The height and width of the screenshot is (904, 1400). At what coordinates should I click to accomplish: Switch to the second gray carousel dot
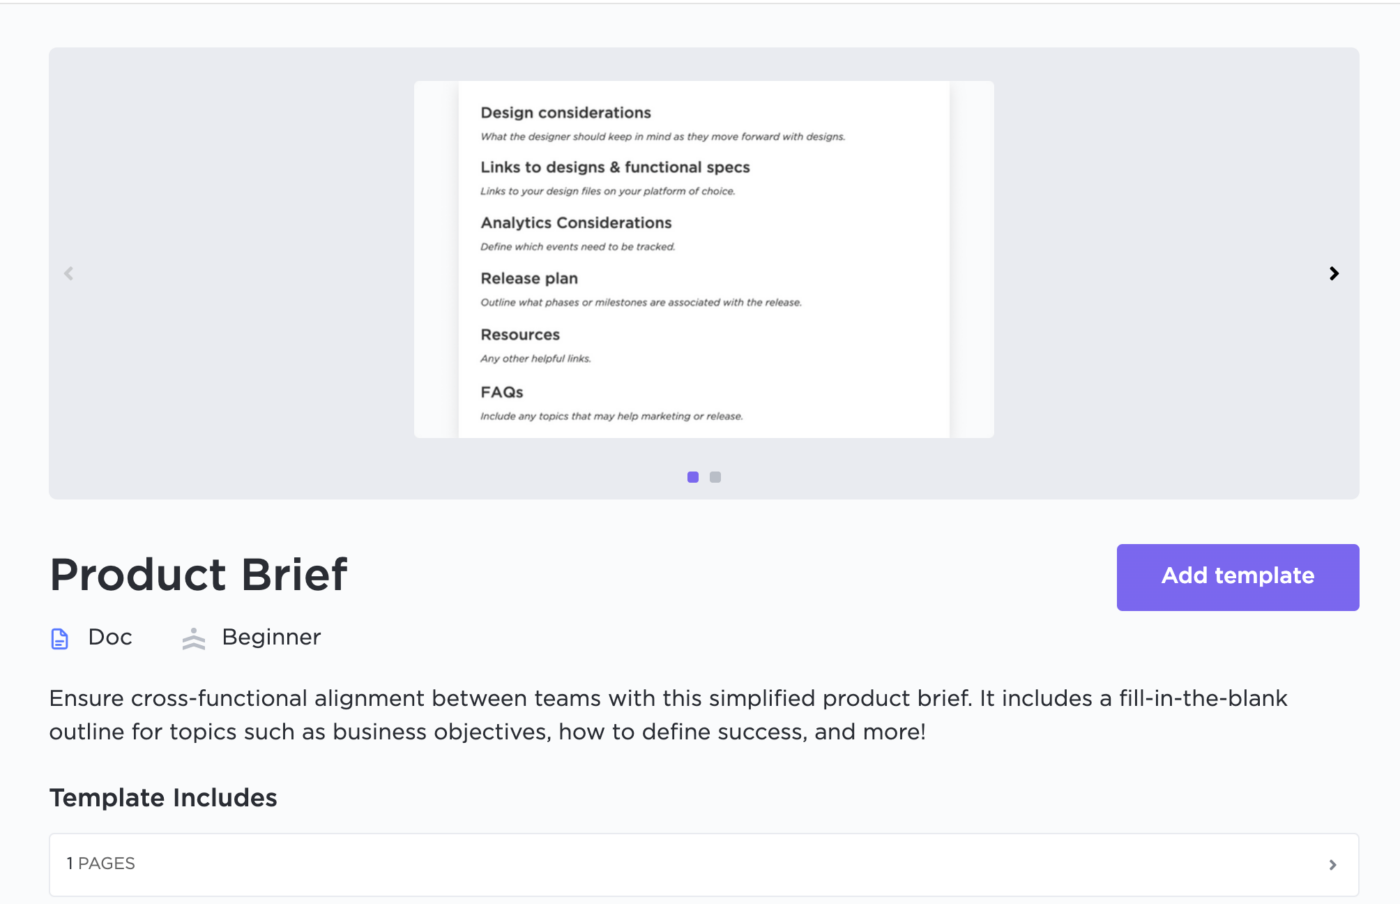click(715, 477)
